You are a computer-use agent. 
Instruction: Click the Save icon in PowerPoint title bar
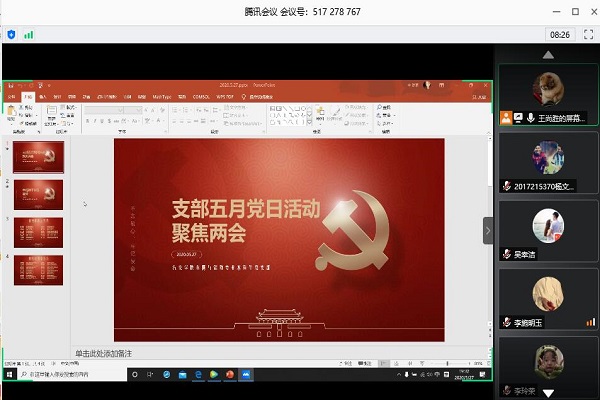[11, 85]
